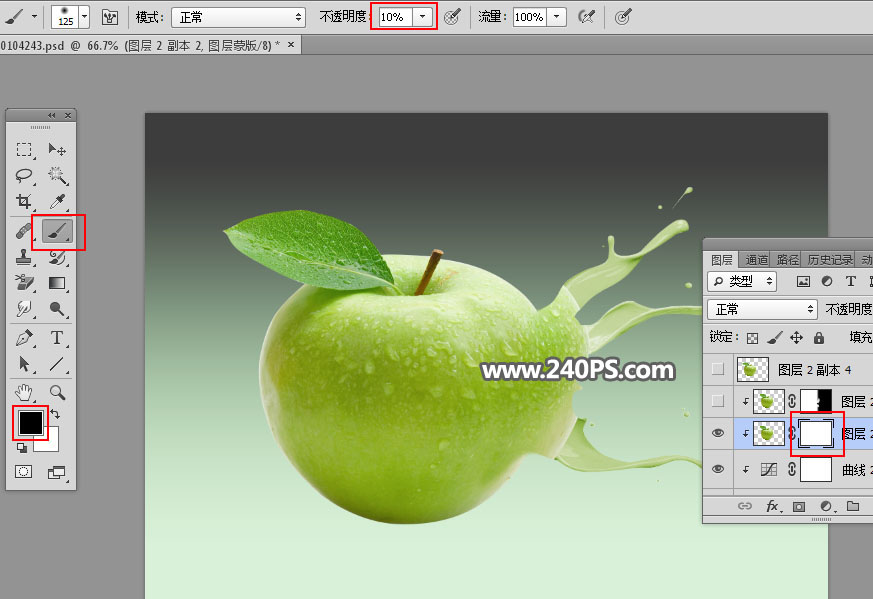Enable airbrush mode
873x599 pixels.
pos(586,17)
